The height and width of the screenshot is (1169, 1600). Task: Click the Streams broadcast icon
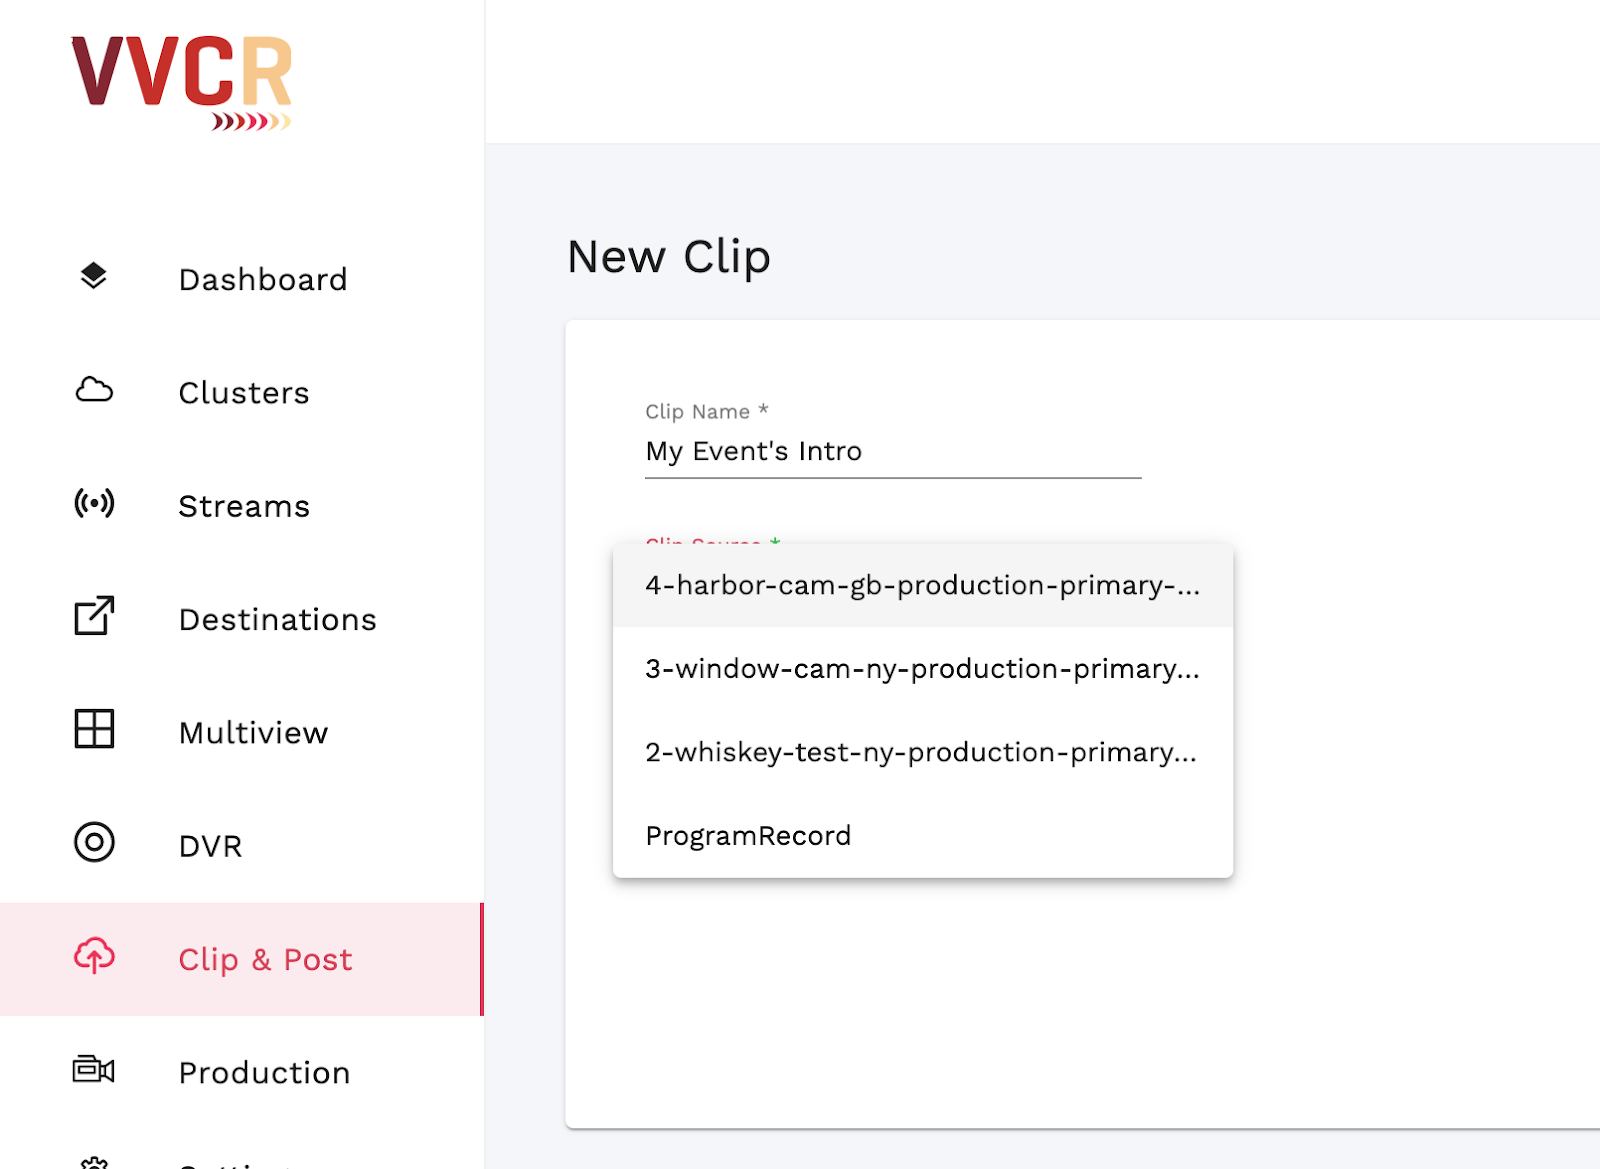tap(94, 503)
